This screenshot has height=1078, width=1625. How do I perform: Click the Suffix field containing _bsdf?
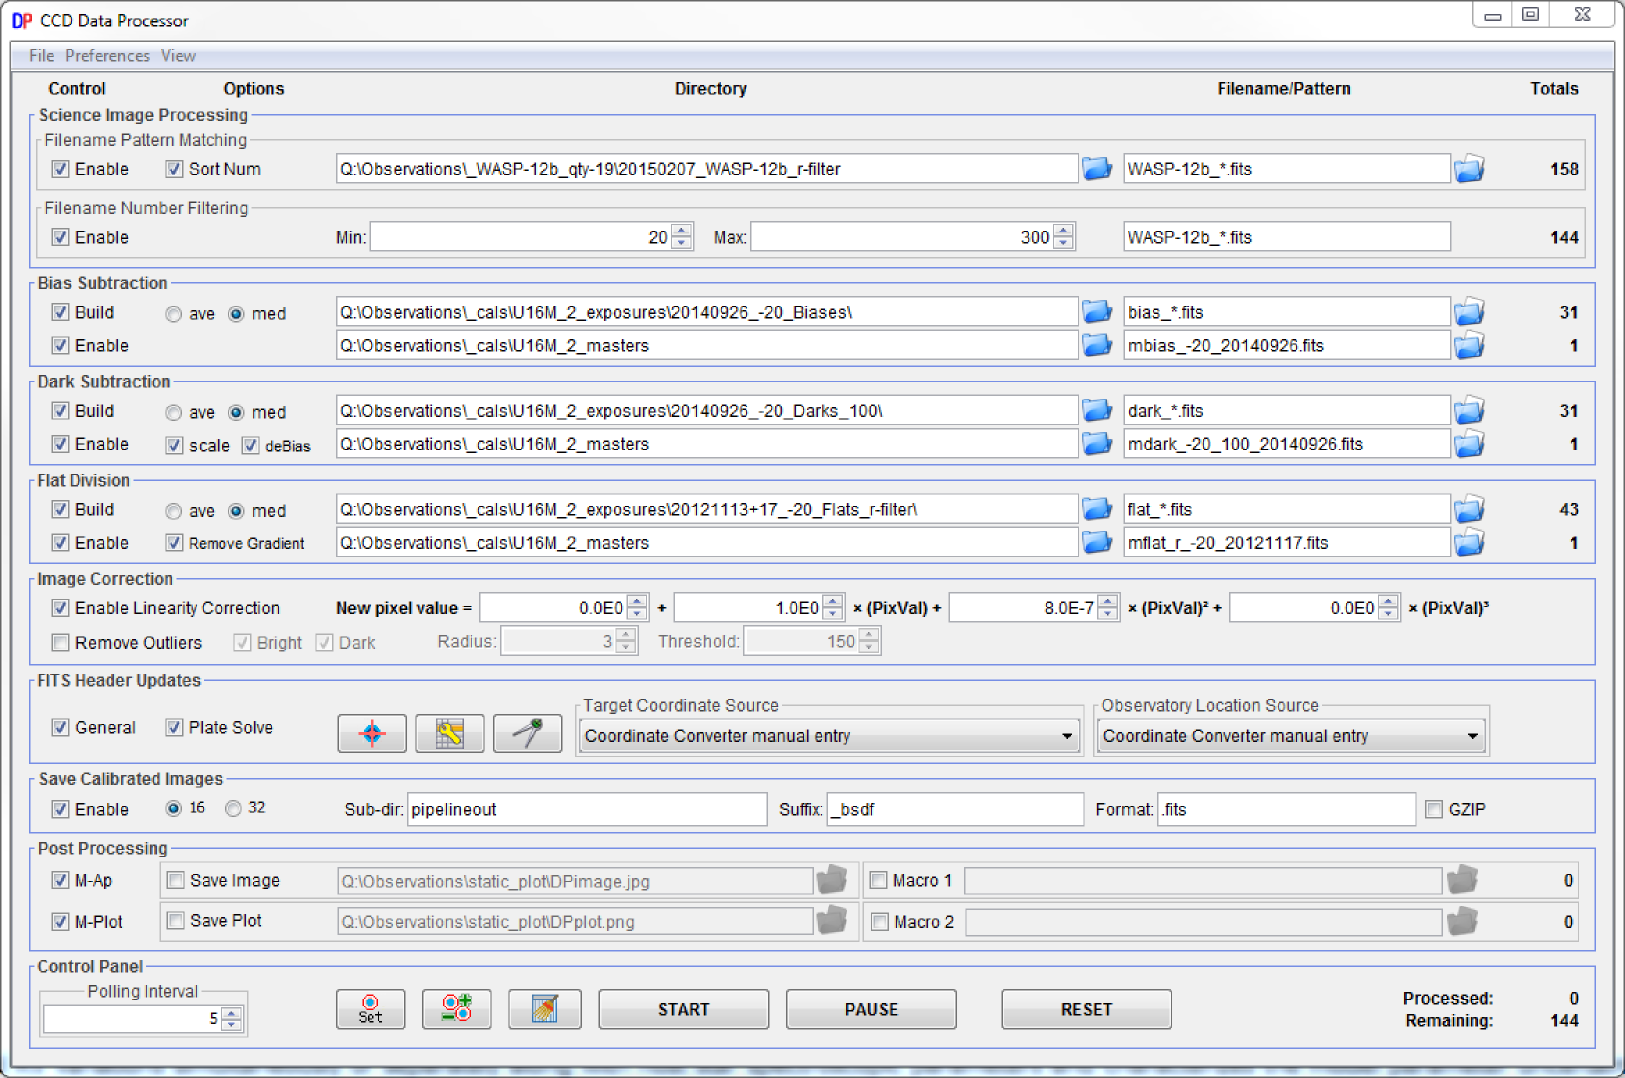coord(955,809)
